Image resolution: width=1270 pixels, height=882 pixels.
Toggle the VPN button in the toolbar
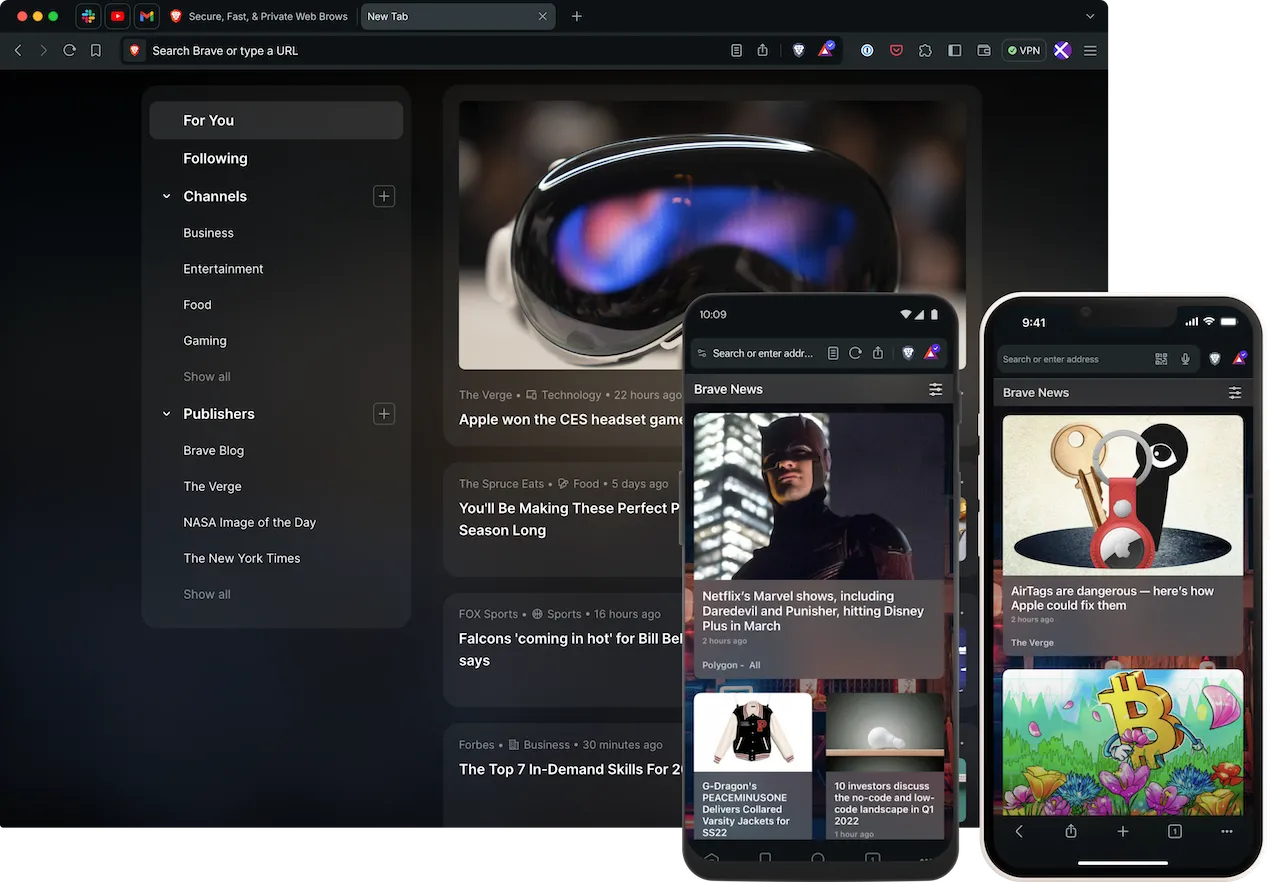point(1023,50)
